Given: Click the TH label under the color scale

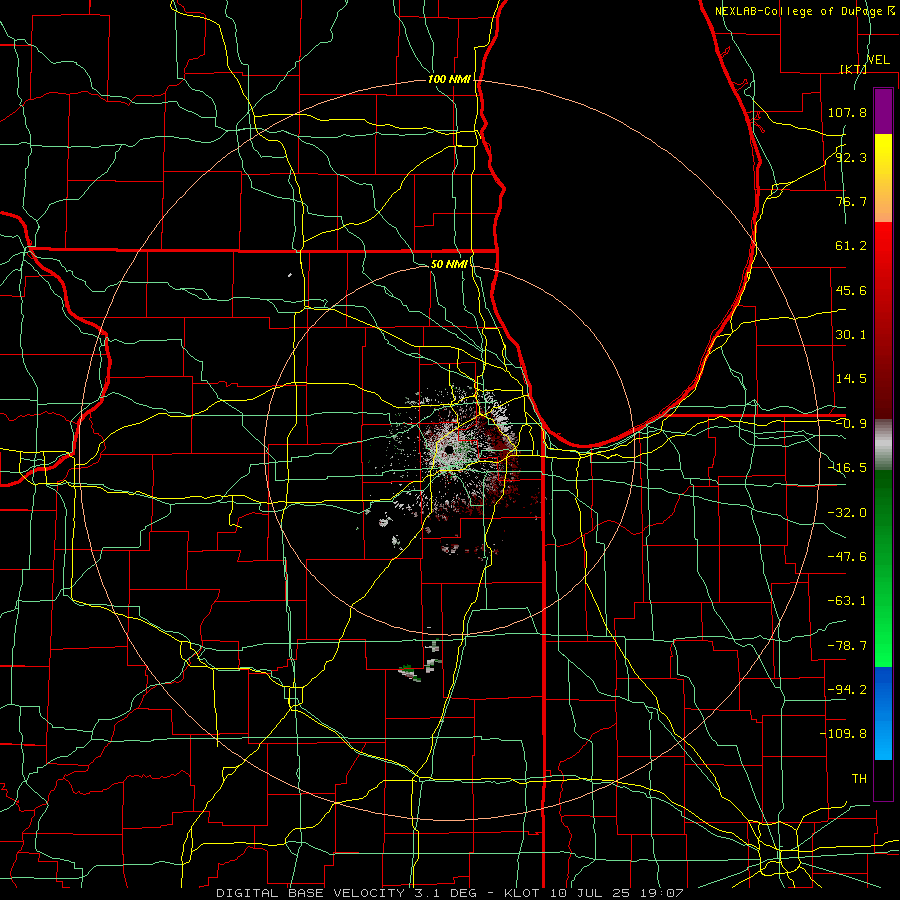Looking at the screenshot, I should click(859, 779).
